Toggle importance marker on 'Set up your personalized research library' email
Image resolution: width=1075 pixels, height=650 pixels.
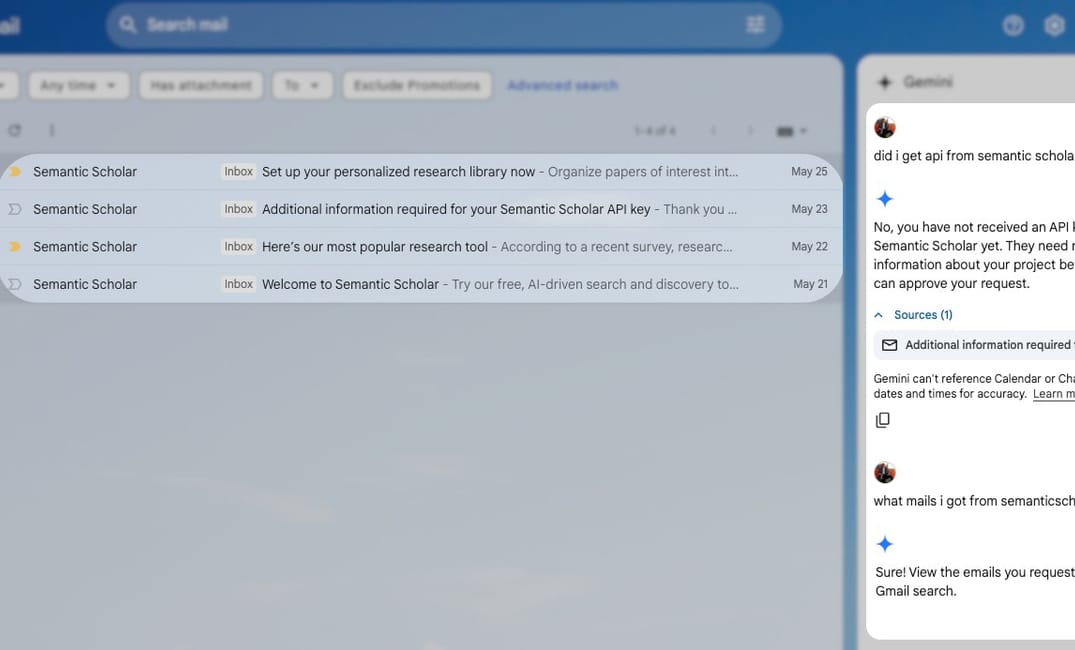tap(14, 171)
